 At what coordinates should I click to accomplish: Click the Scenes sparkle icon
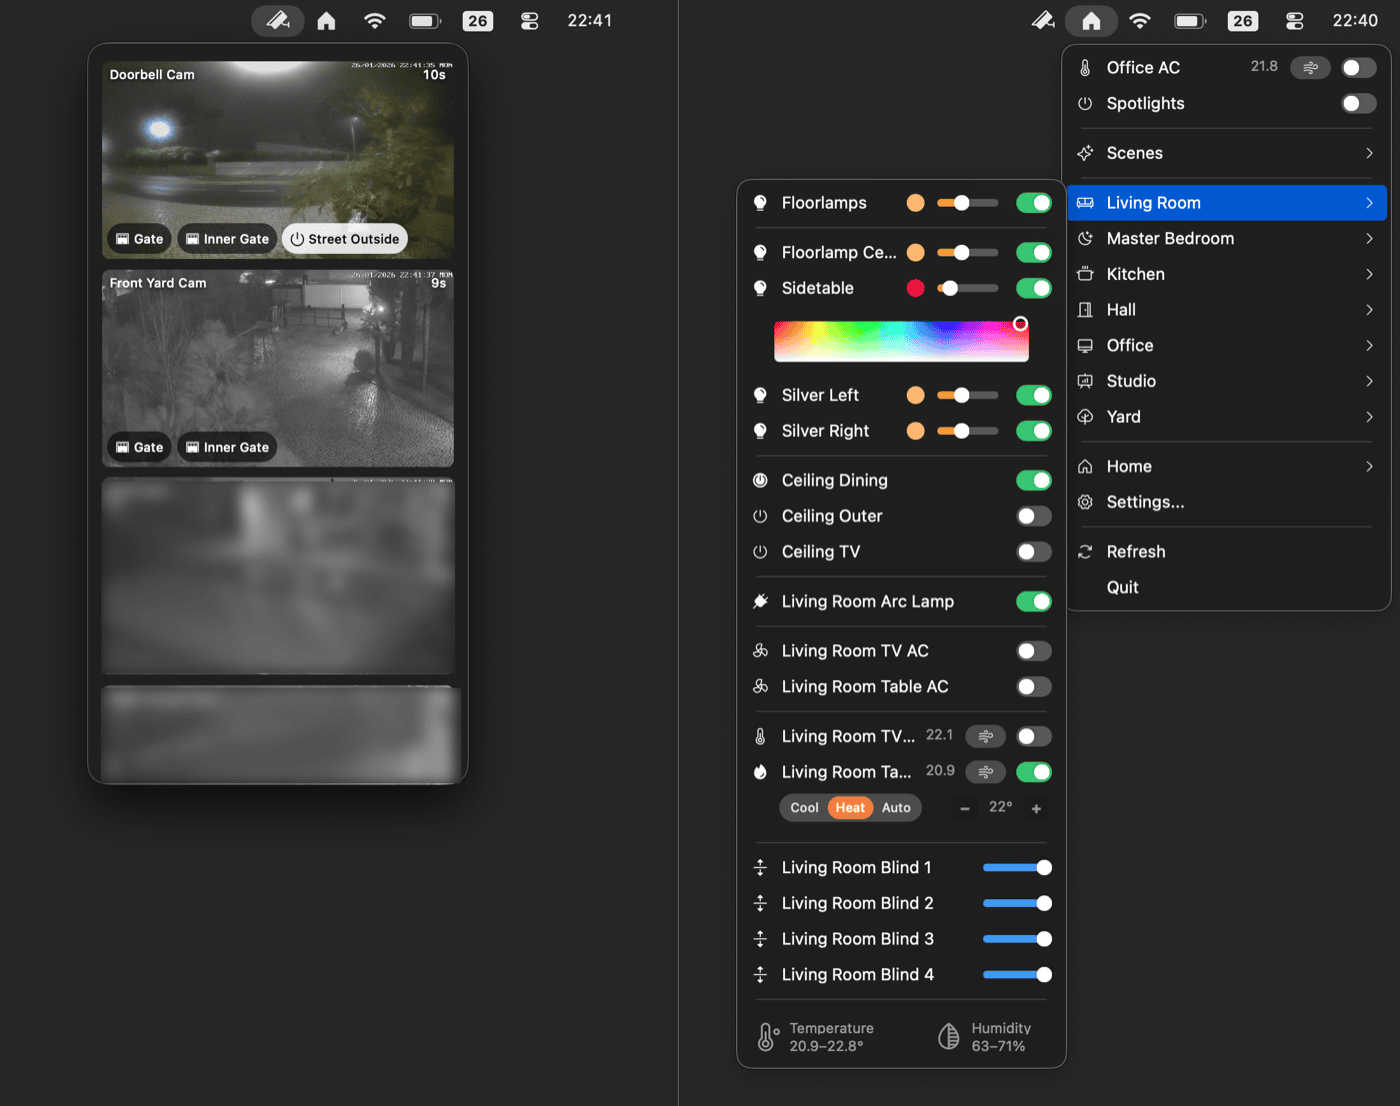coord(1084,153)
